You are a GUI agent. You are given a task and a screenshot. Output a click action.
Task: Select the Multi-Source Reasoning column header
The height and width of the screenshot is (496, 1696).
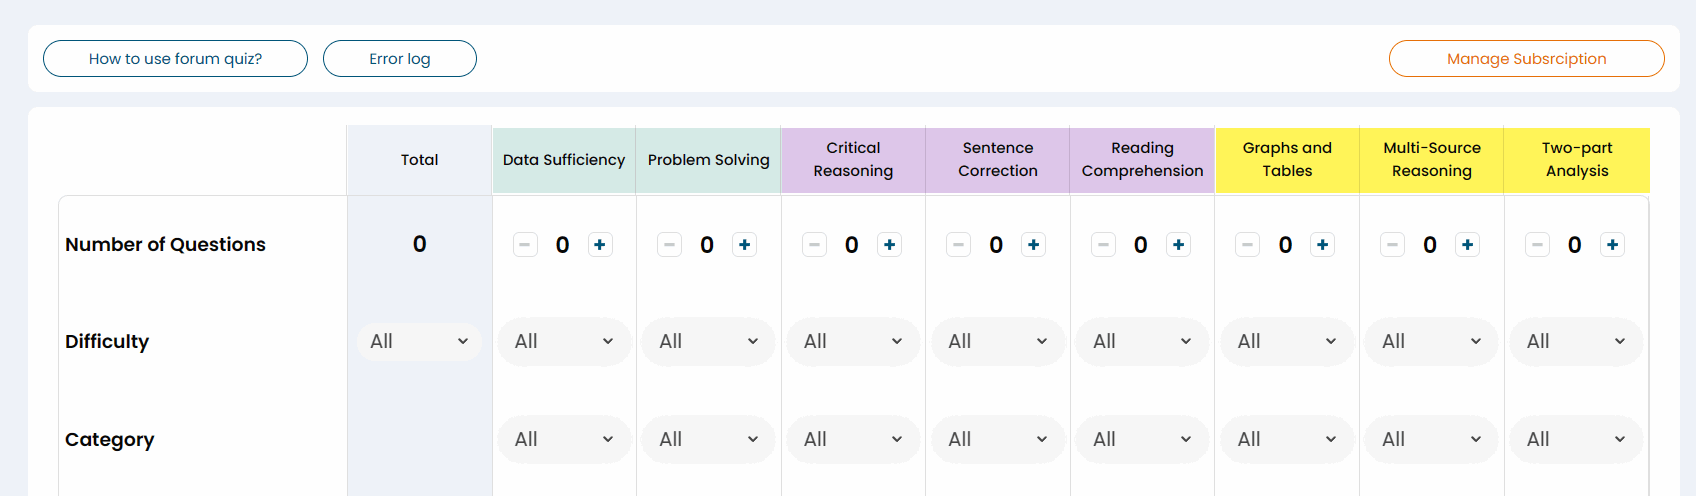coord(1432,160)
